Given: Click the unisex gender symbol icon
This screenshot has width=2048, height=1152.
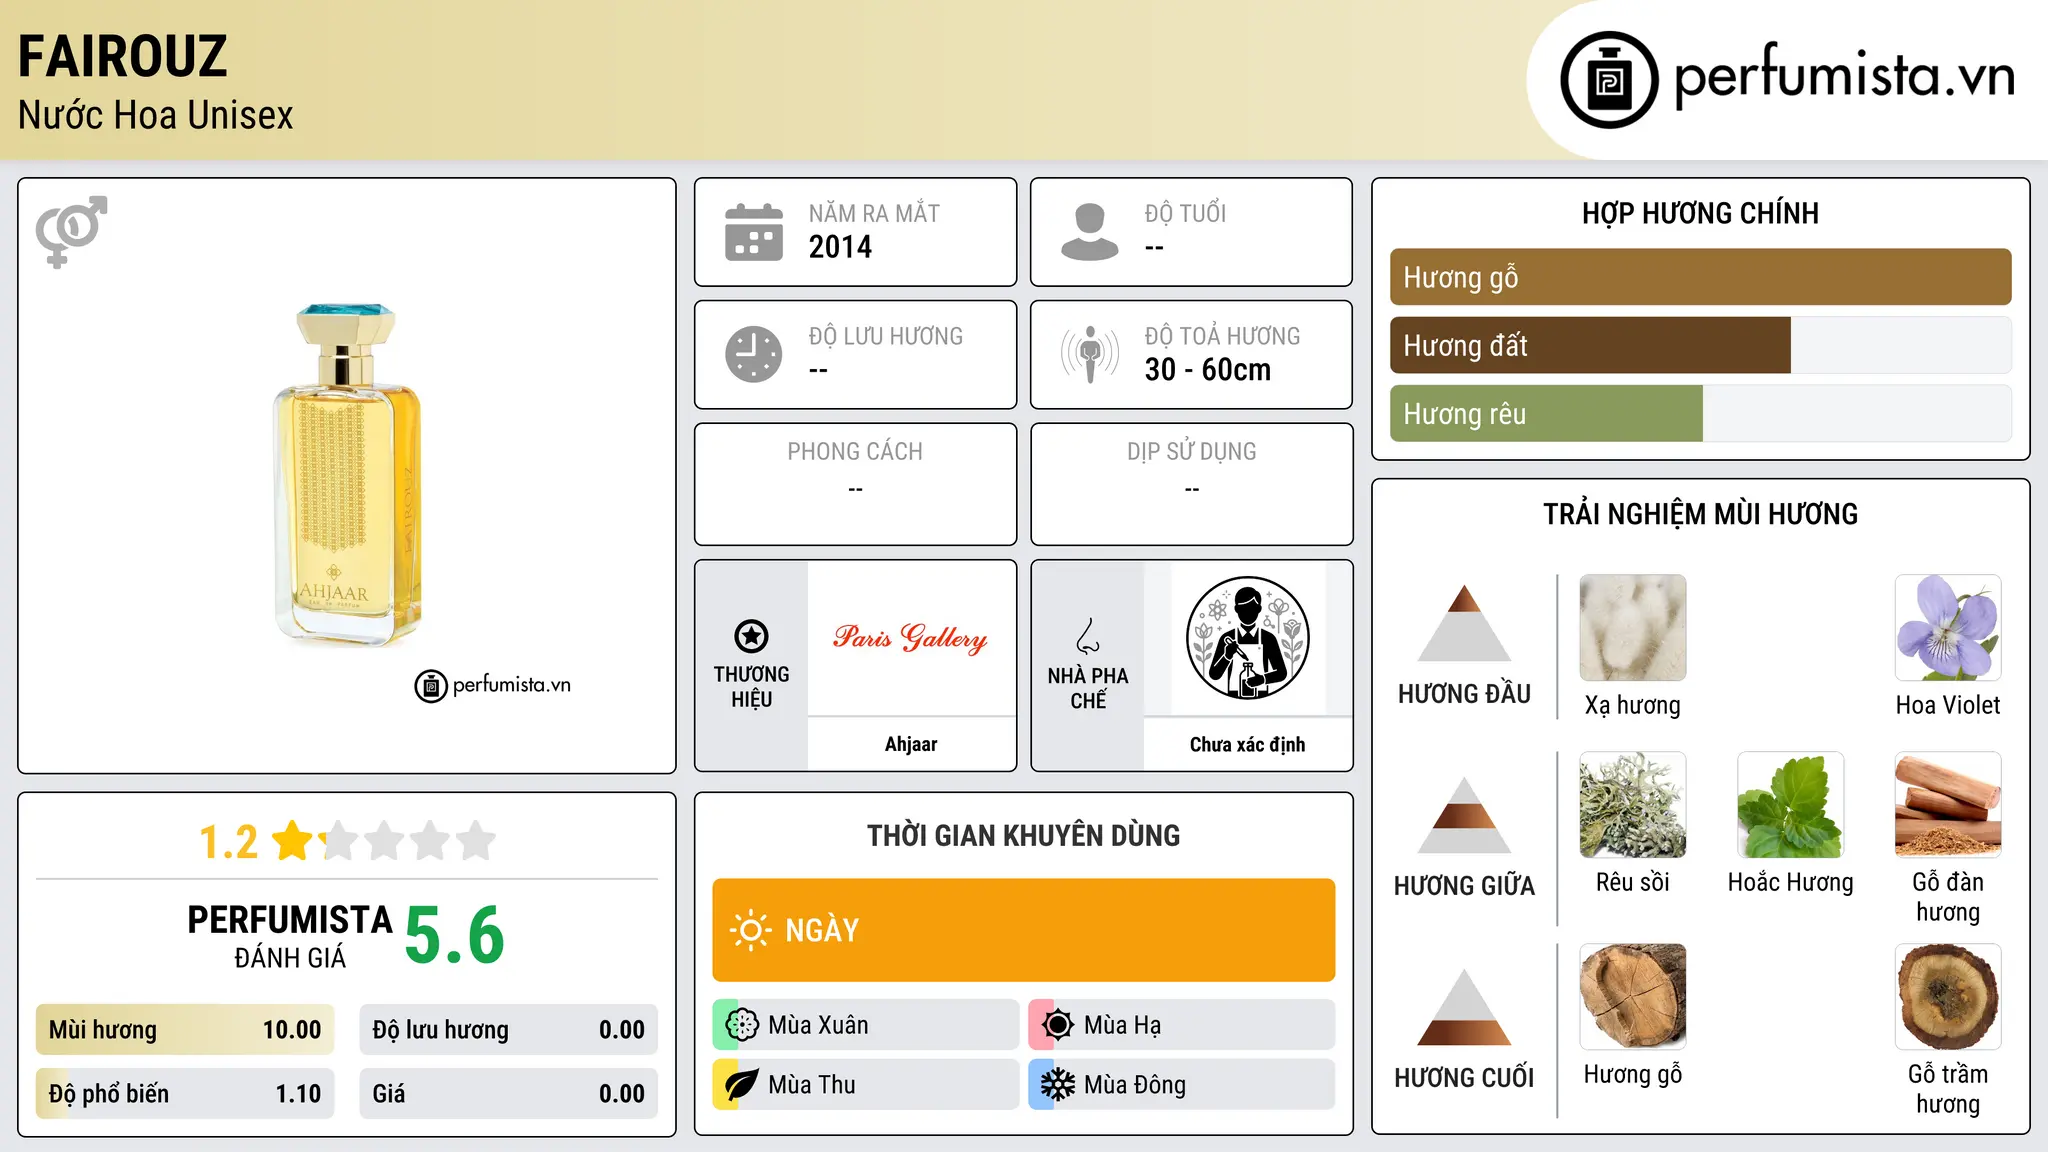Looking at the screenshot, I should click(71, 231).
